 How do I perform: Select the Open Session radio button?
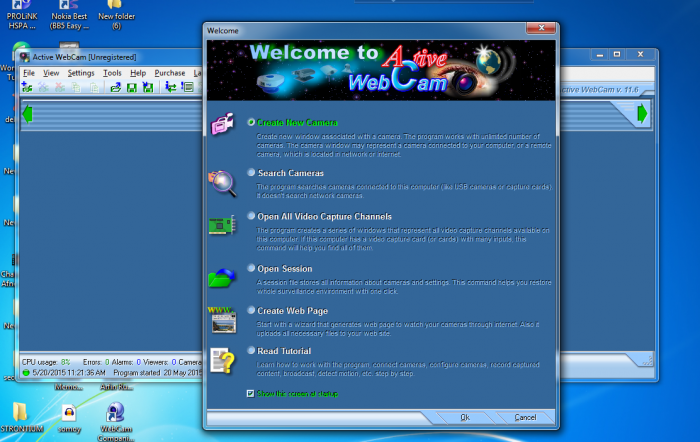coord(251,268)
